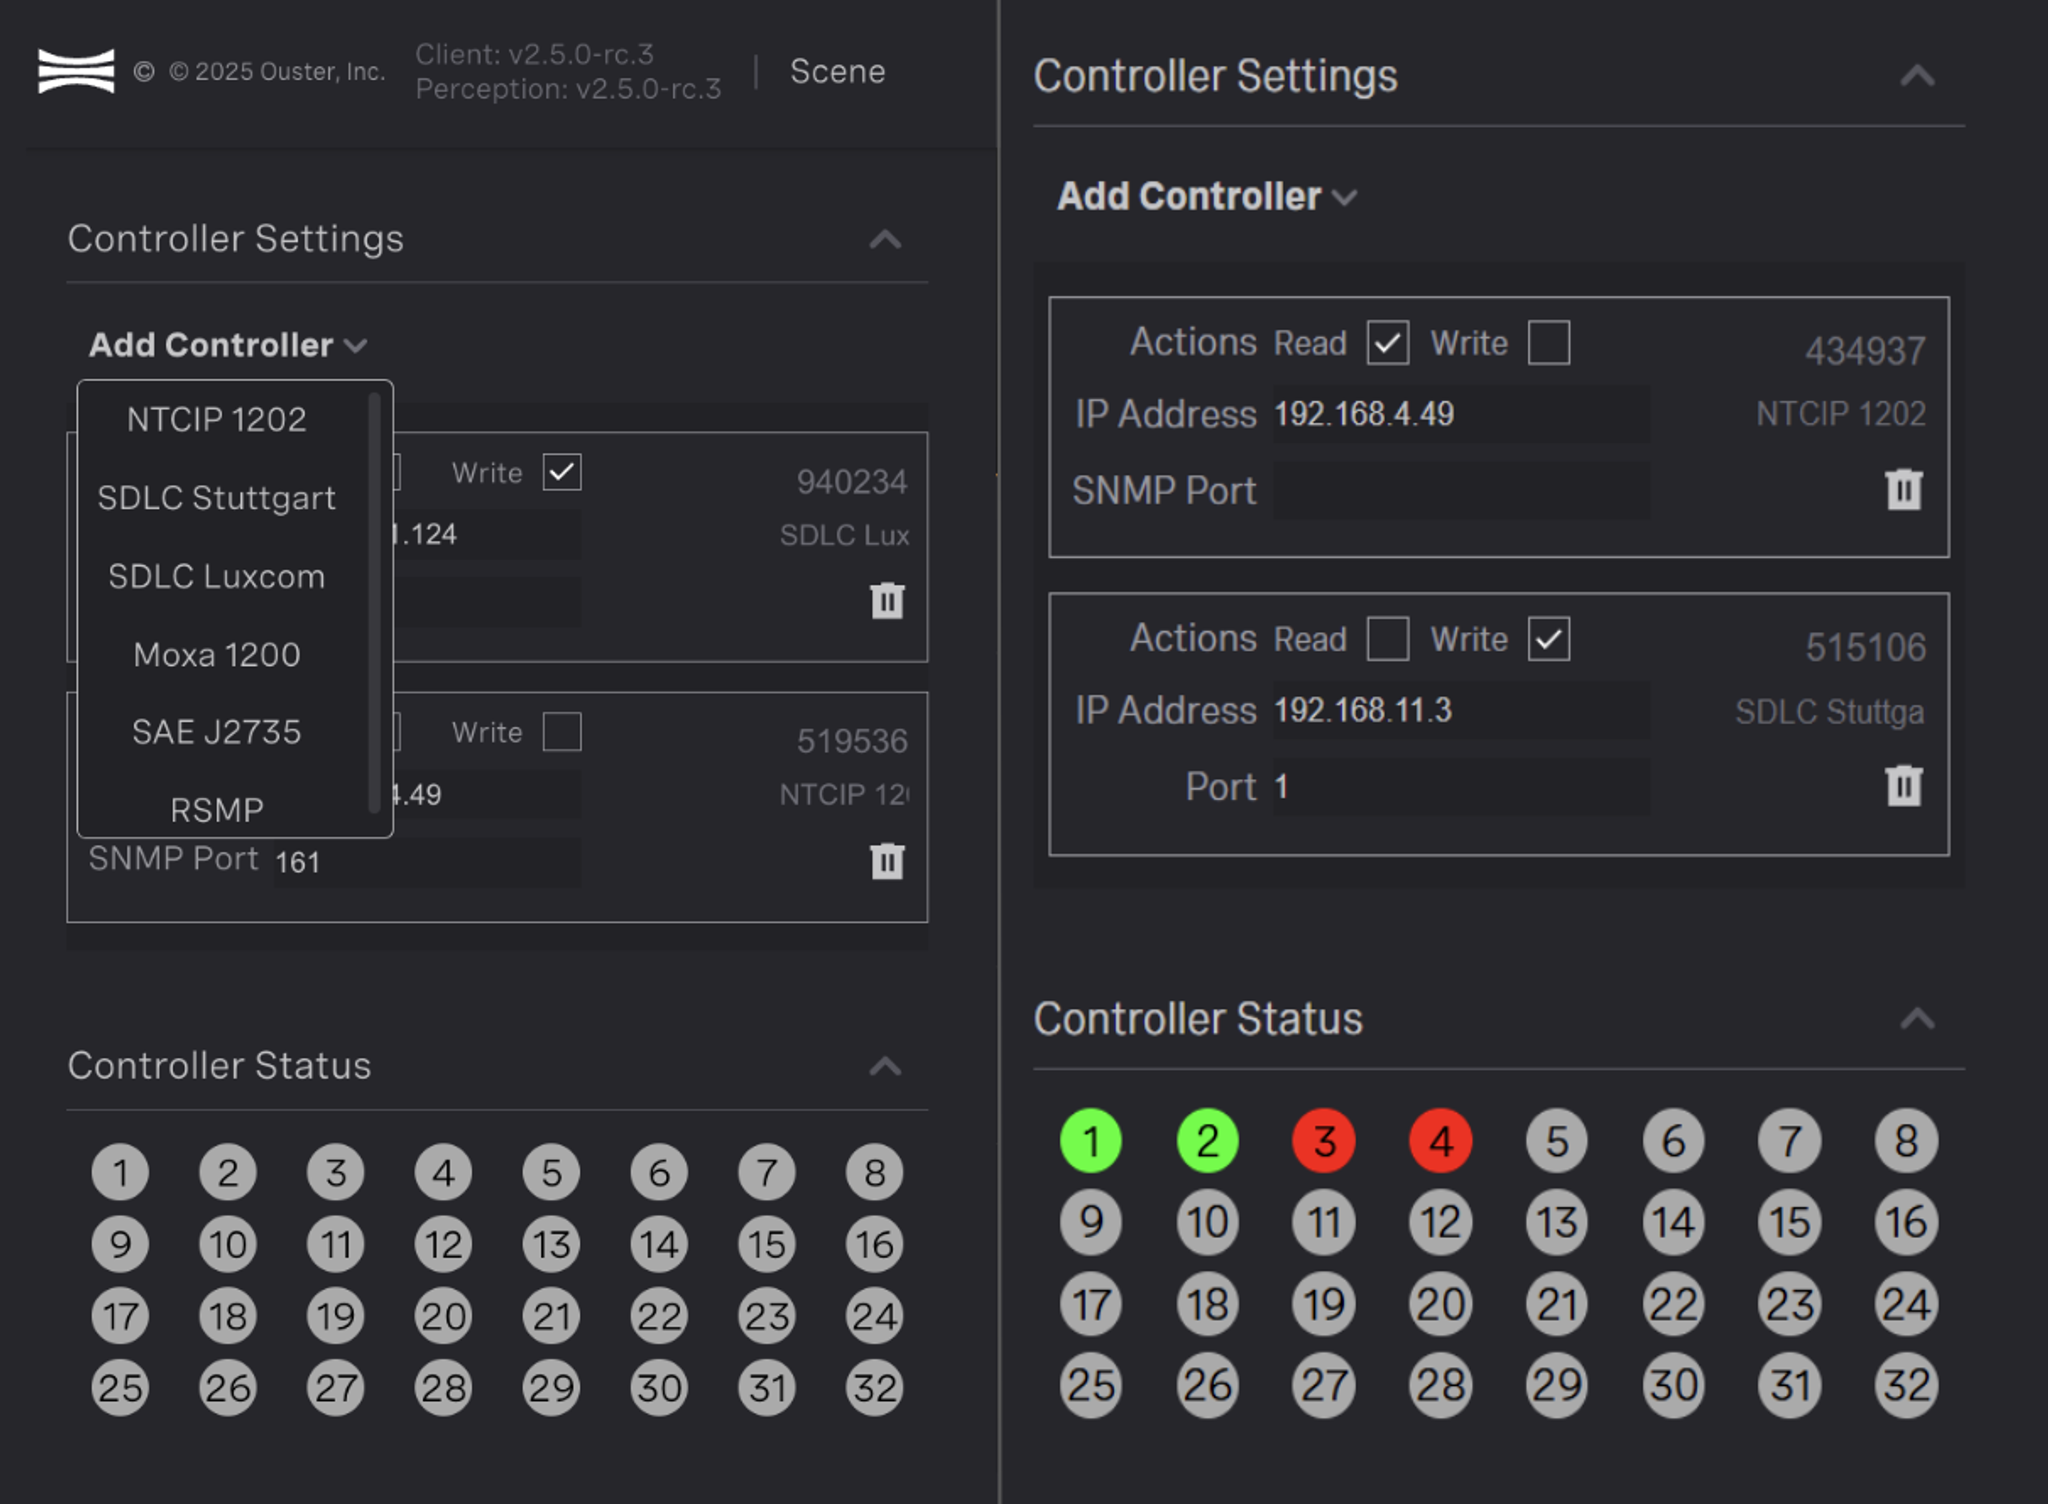Select SDLC Stuttgart from dropdown list
This screenshot has width=2048, height=1504.
click(217, 497)
